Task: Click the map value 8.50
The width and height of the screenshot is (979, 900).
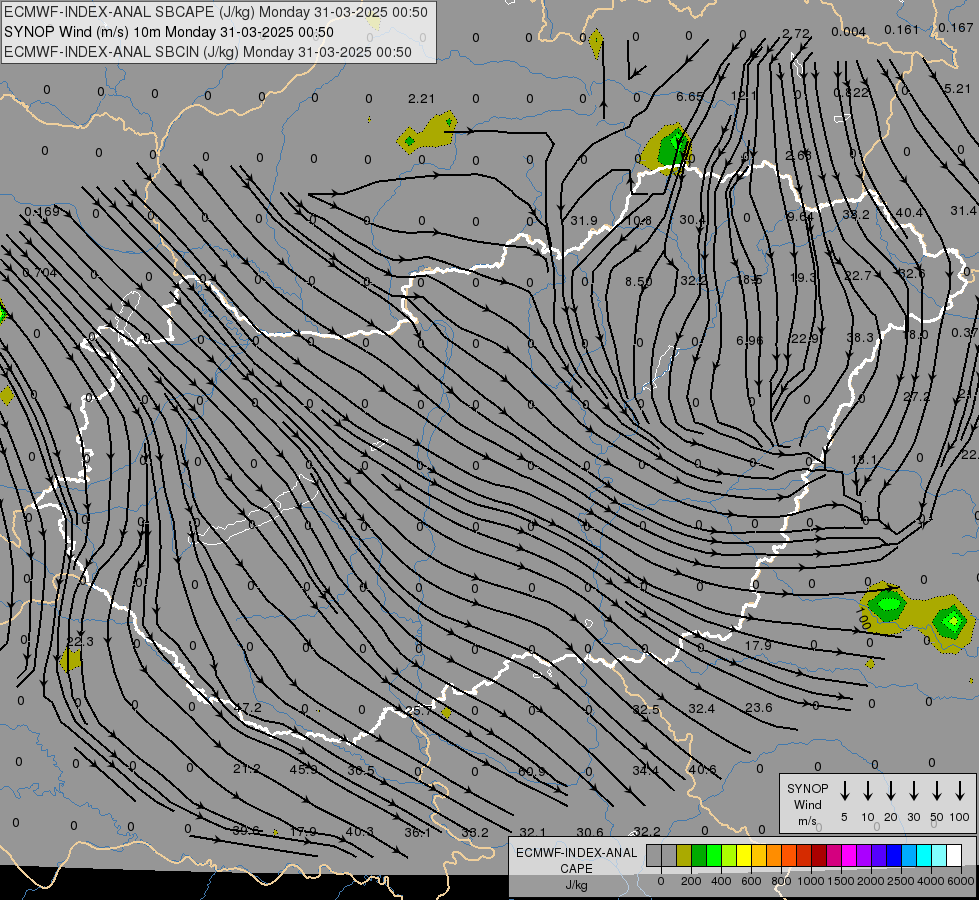Action: [638, 282]
